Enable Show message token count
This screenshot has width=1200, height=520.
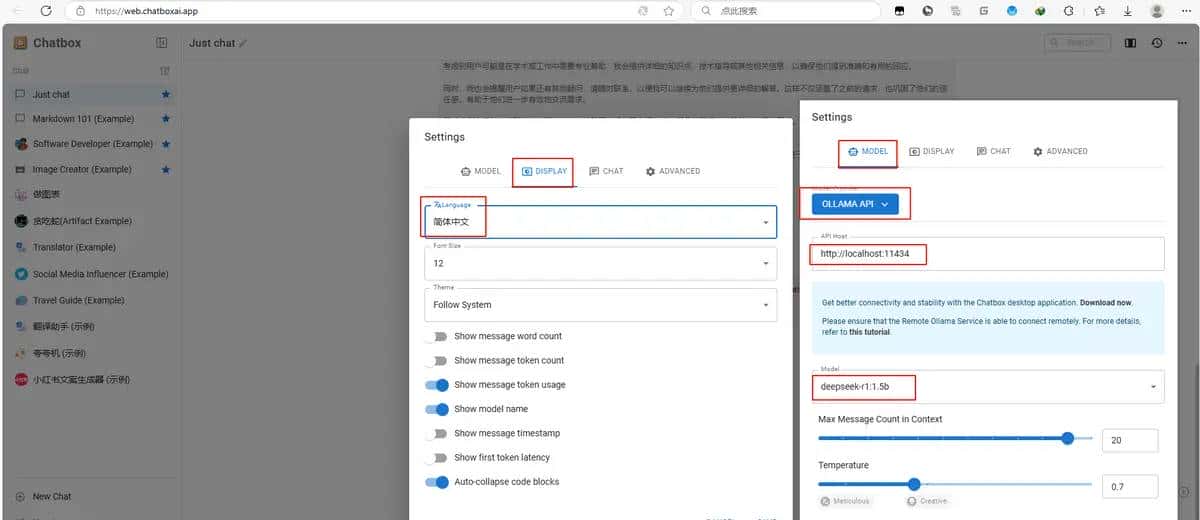(436, 360)
